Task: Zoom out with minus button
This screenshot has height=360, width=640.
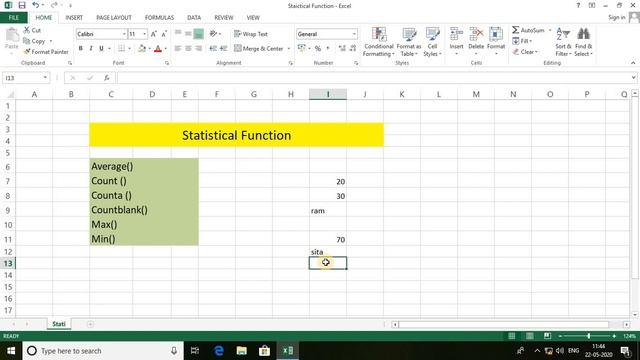Action: 560,336
